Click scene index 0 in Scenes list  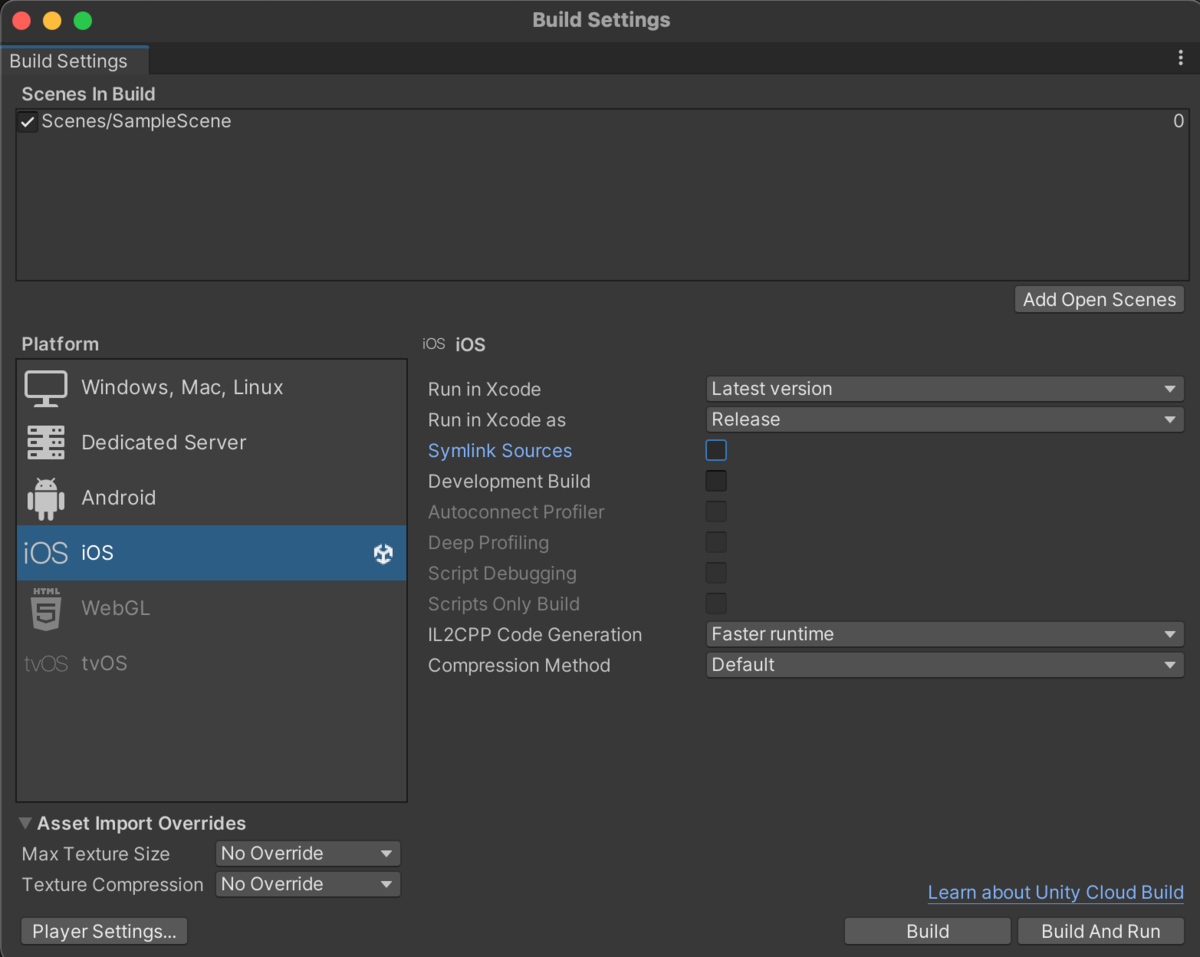[x=1179, y=122]
